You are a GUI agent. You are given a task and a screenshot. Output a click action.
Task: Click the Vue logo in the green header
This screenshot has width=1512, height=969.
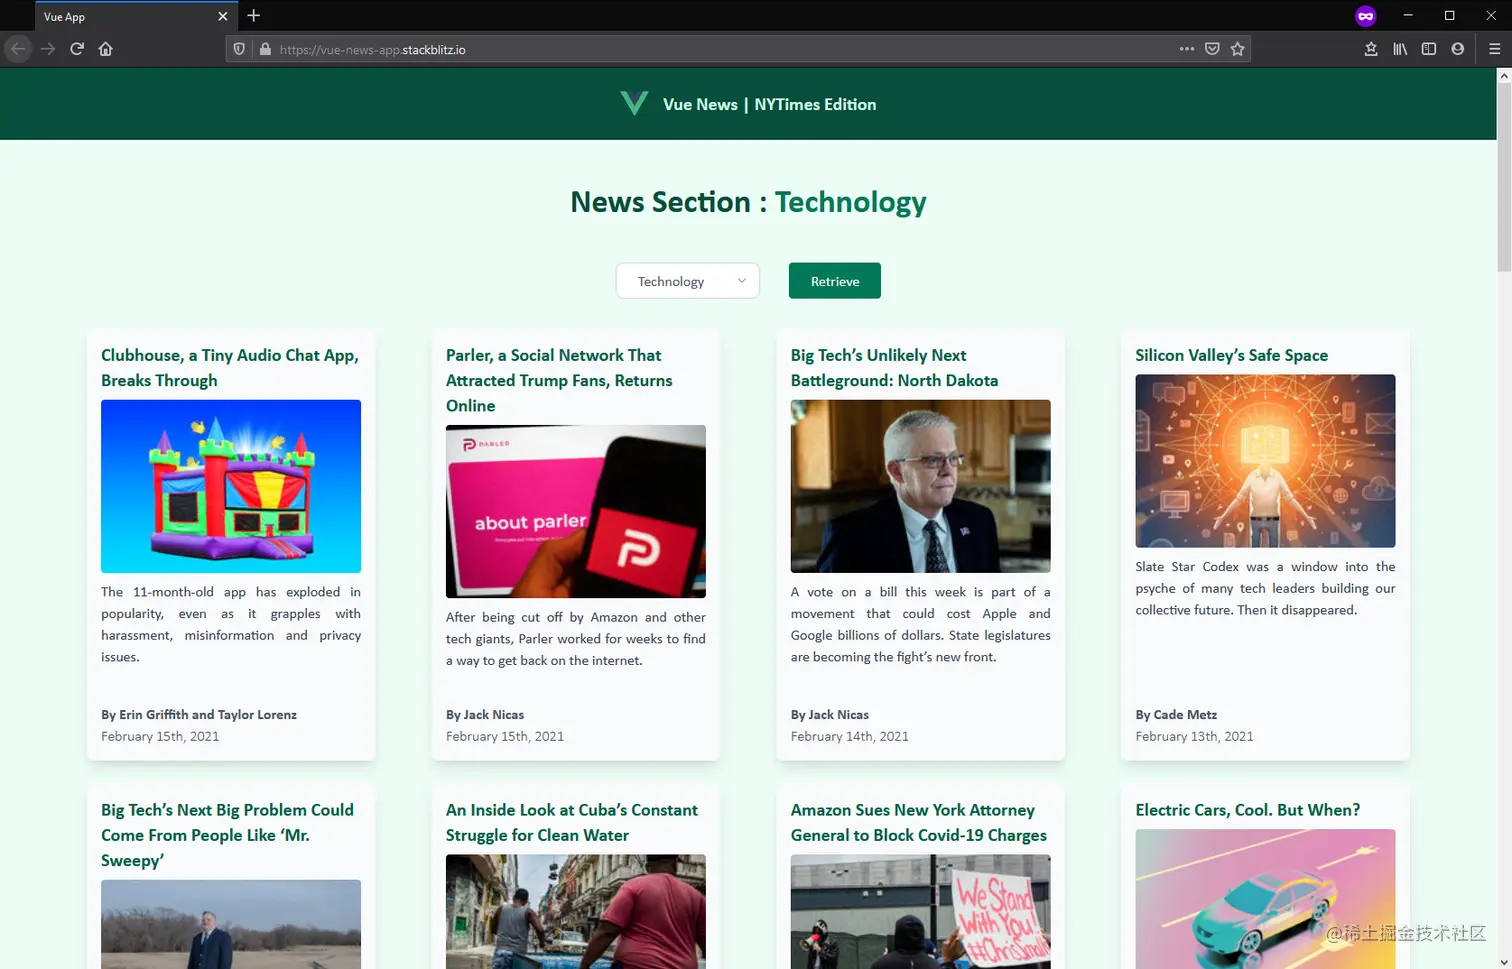click(633, 102)
